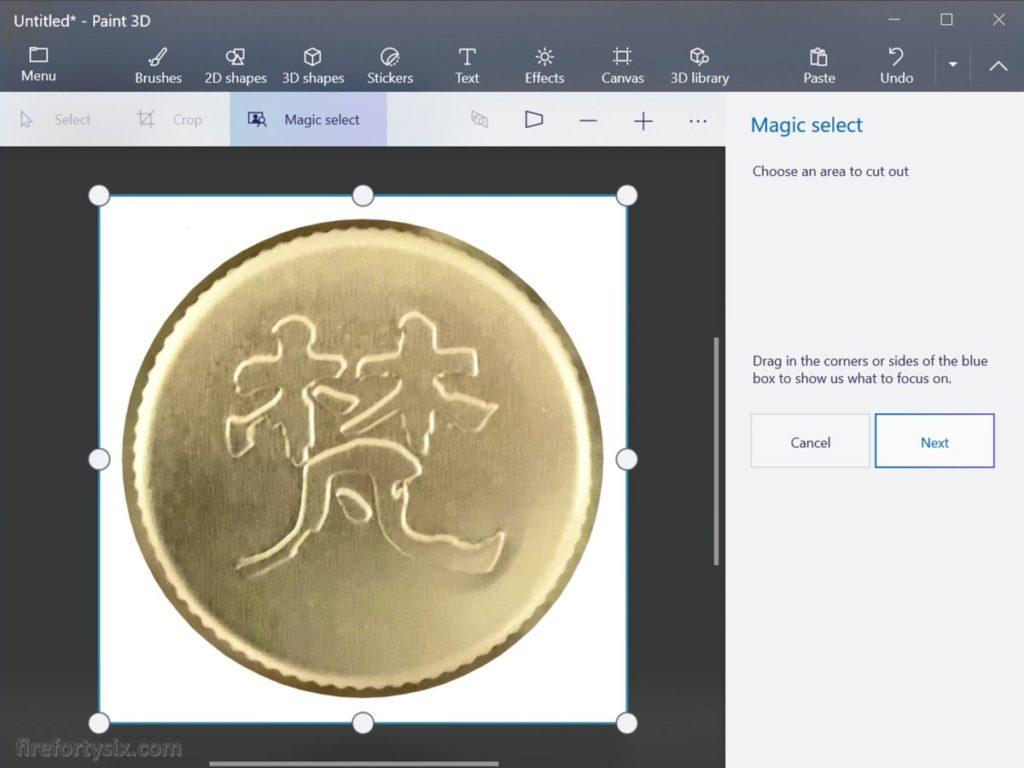Open the Brushes panel
Viewport: 1024px width, 768px height.
pyautogui.click(x=157, y=63)
